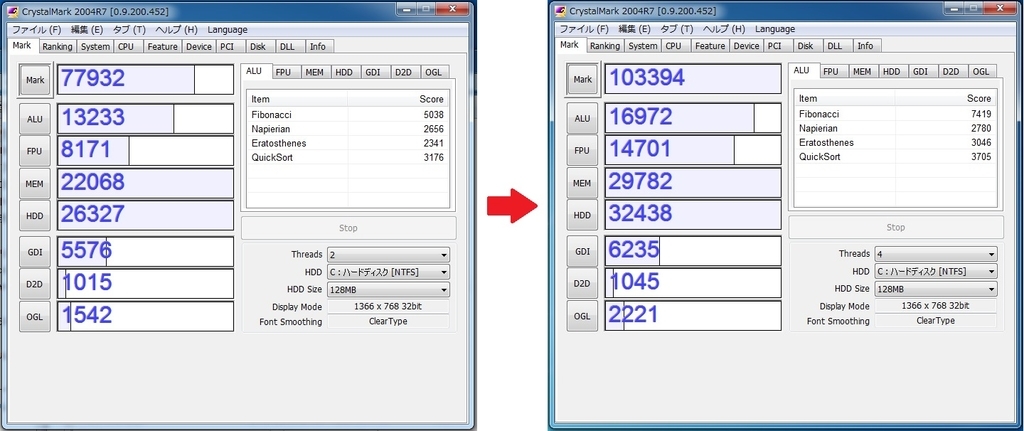Open ファイル (F) menu in left window
The image size is (1024, 431).
pyautogui.click(x=37, y=30)
